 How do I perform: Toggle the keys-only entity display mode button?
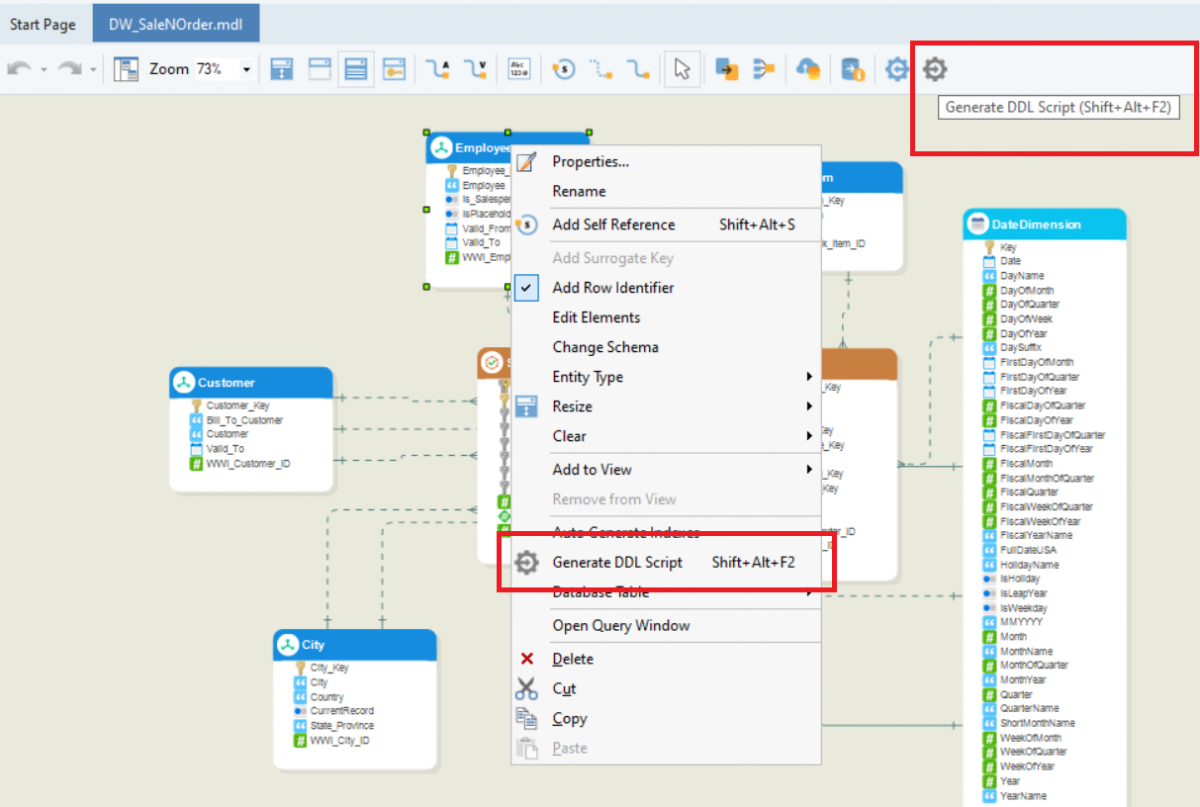tap(395, 68)
